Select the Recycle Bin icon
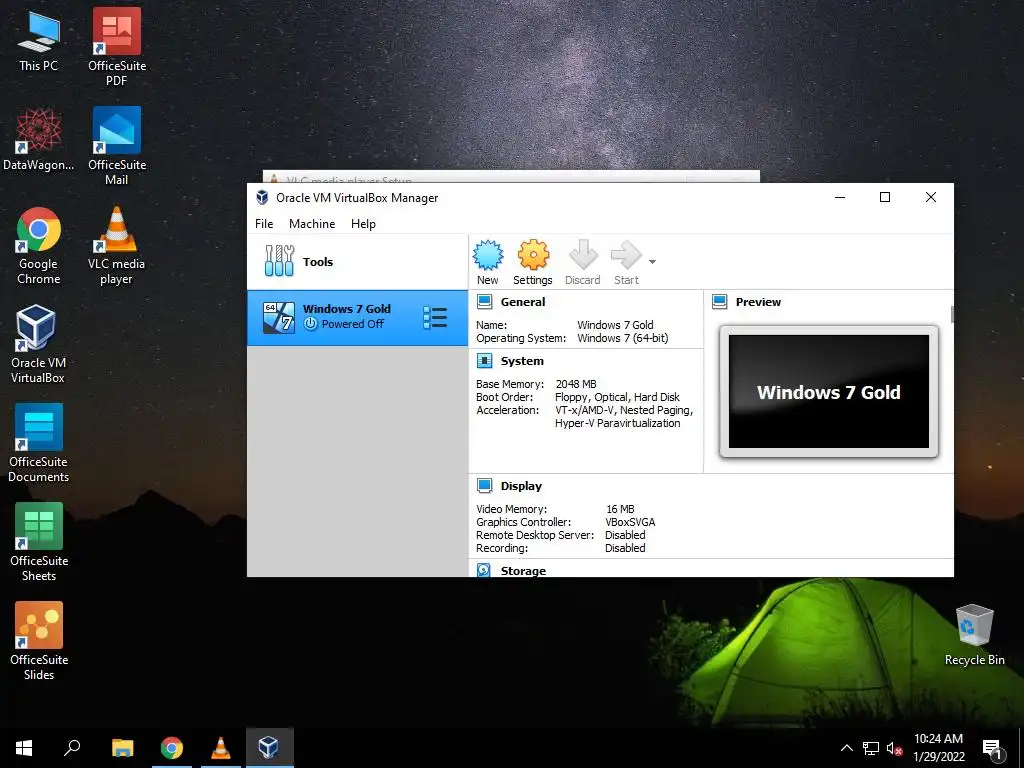1024x768 pixels. coord(974,635)
